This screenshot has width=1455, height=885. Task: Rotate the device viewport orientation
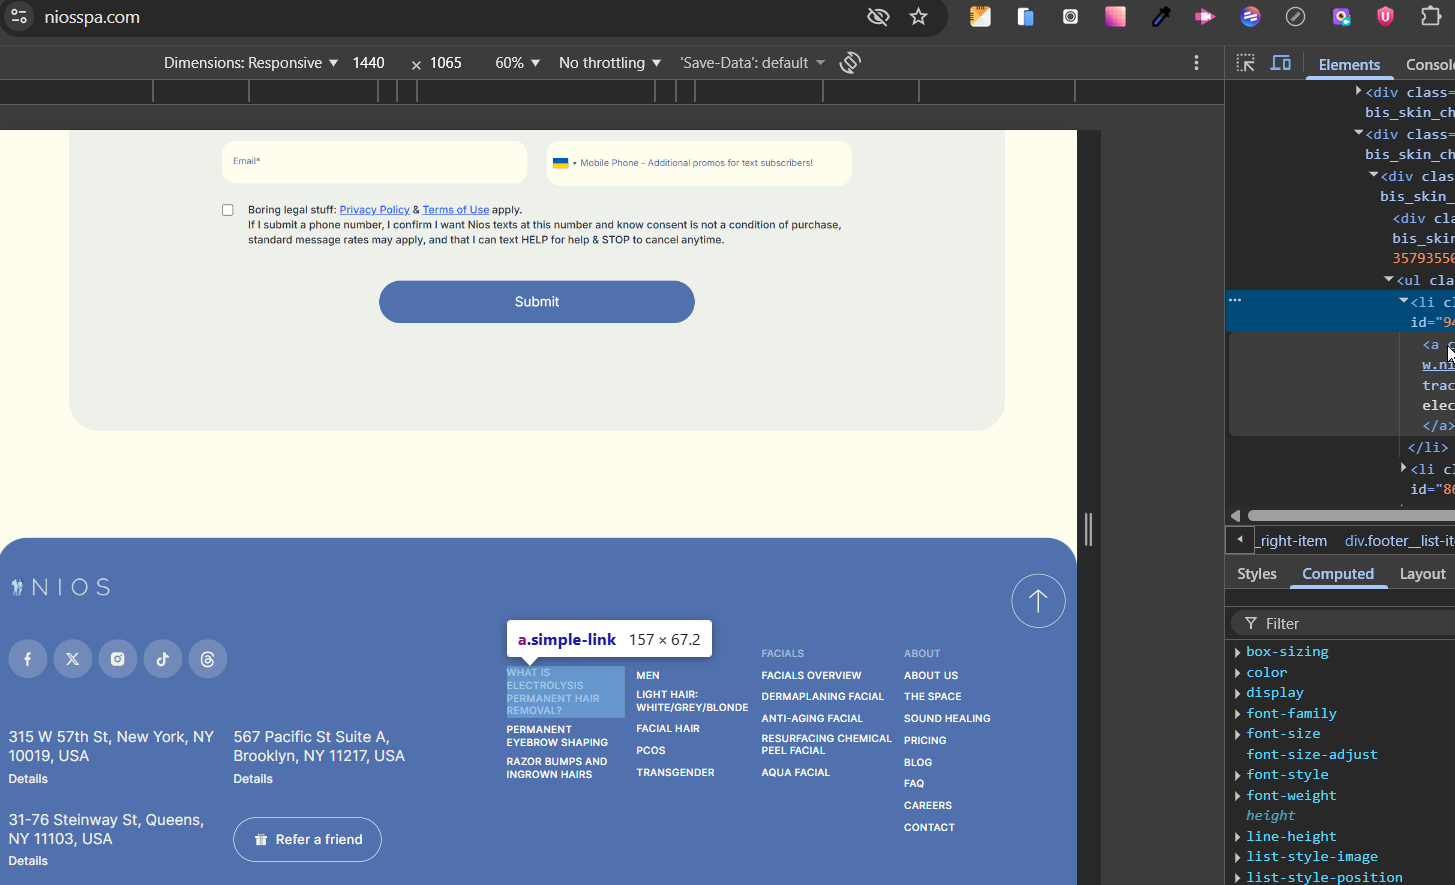(850, 62)
